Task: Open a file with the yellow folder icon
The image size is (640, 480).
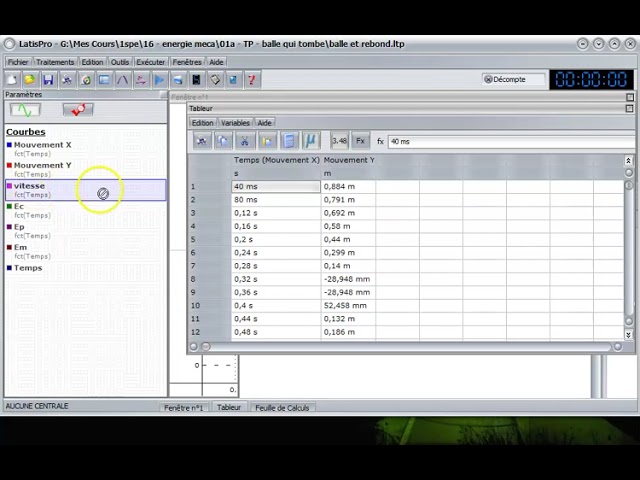Action: [x=30, y=80]
